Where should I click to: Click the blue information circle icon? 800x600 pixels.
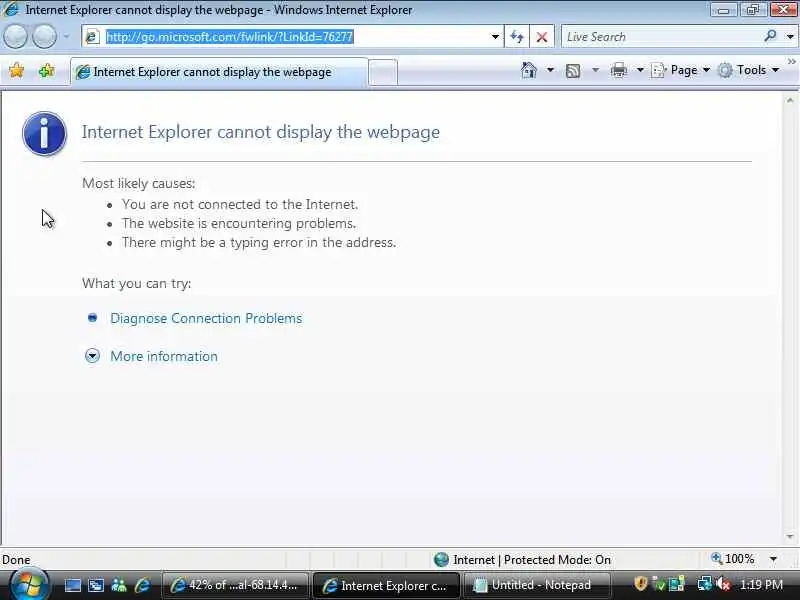tap(44, 133)
